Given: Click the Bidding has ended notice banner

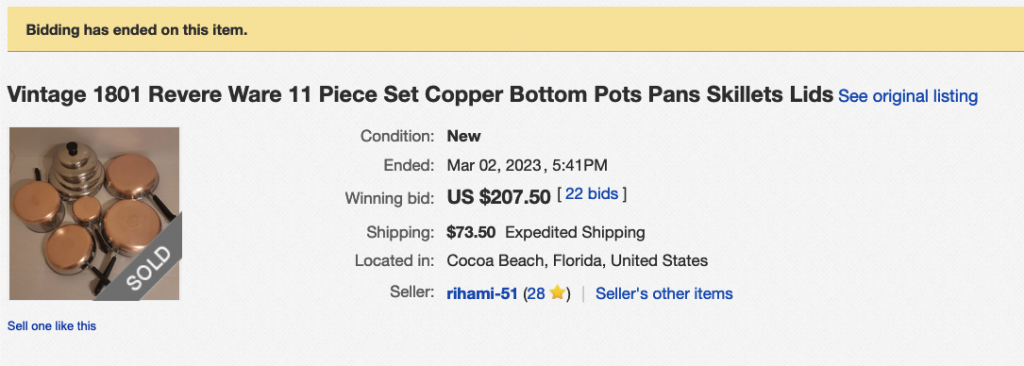Looking at the screenshot, I should (515, 30).
